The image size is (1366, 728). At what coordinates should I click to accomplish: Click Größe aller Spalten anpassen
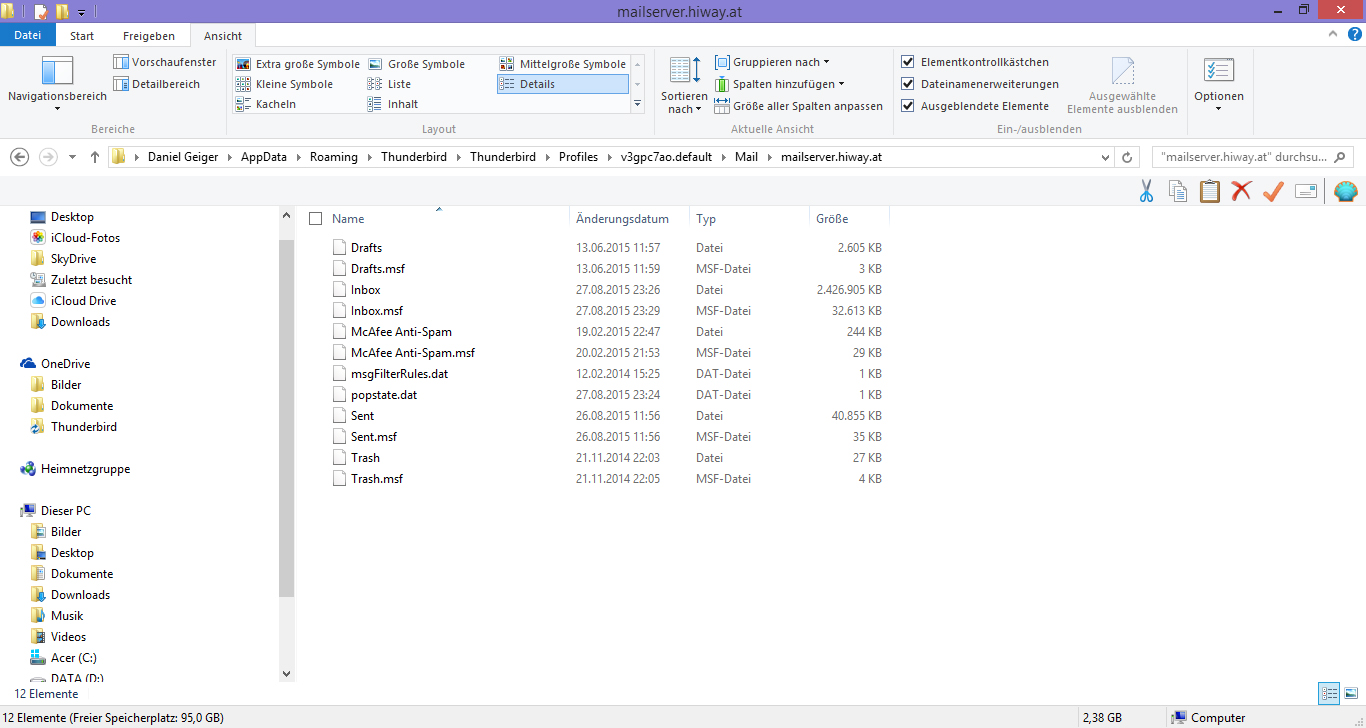pyautogui.click(x=799, y=106)
